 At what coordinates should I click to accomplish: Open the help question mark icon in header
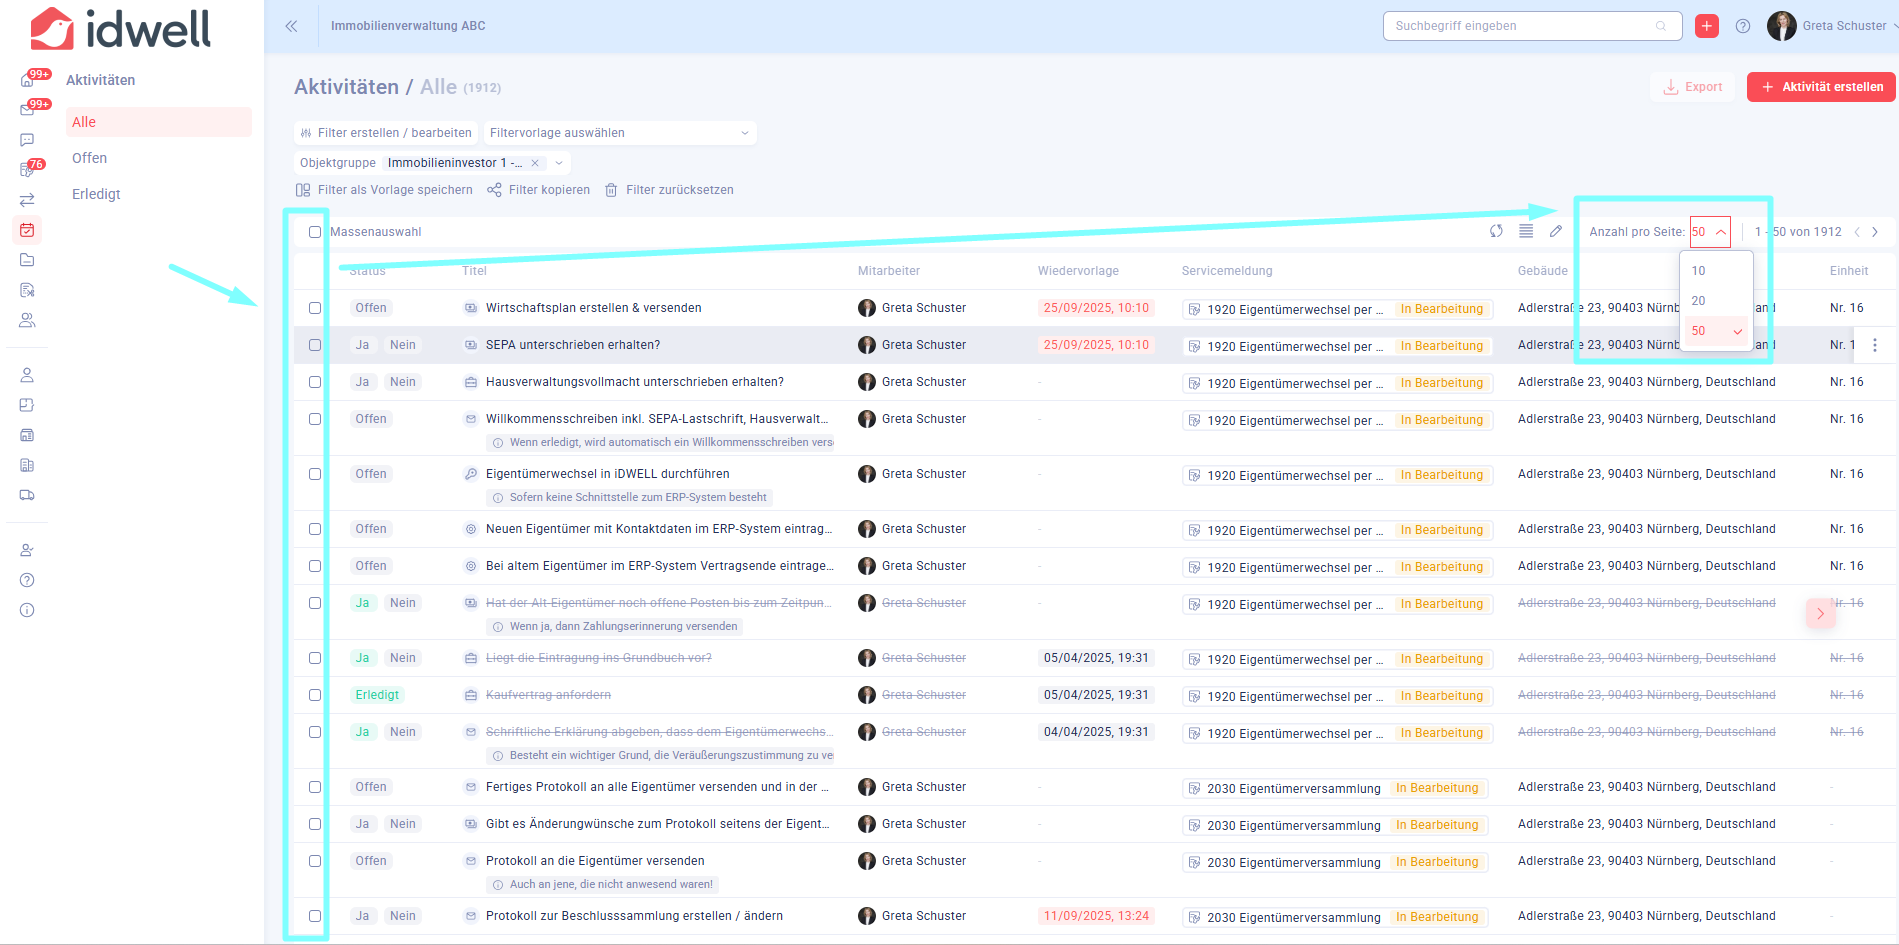(1743, 26)
